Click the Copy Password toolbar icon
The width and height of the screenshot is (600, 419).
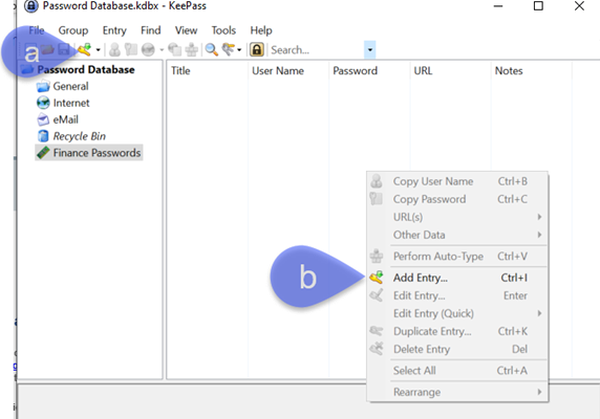(x=131, y=50)
